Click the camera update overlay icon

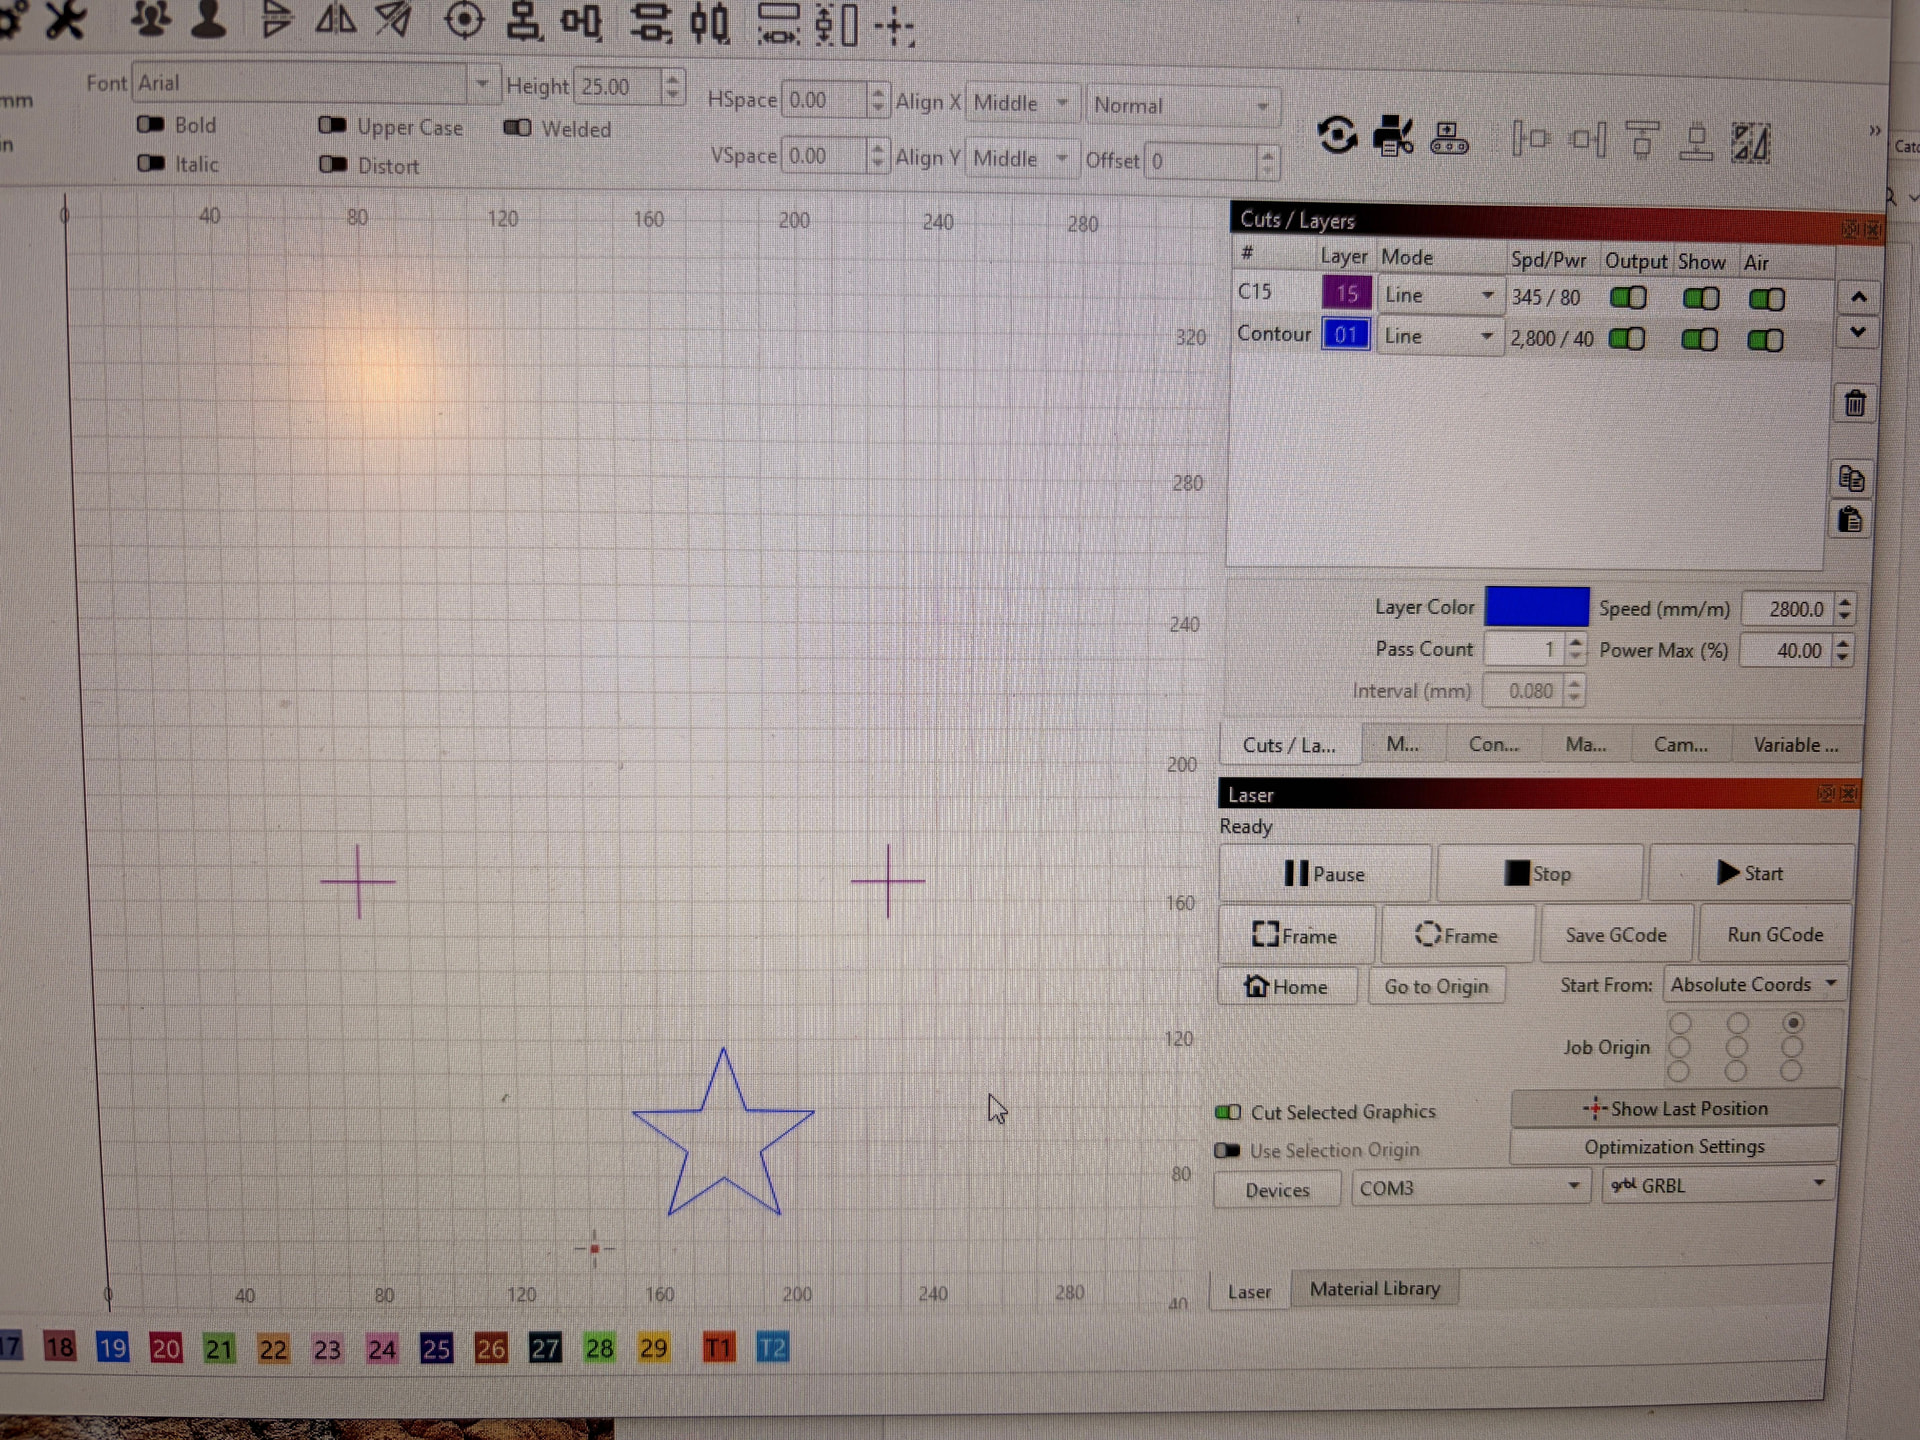point(1338,136)
